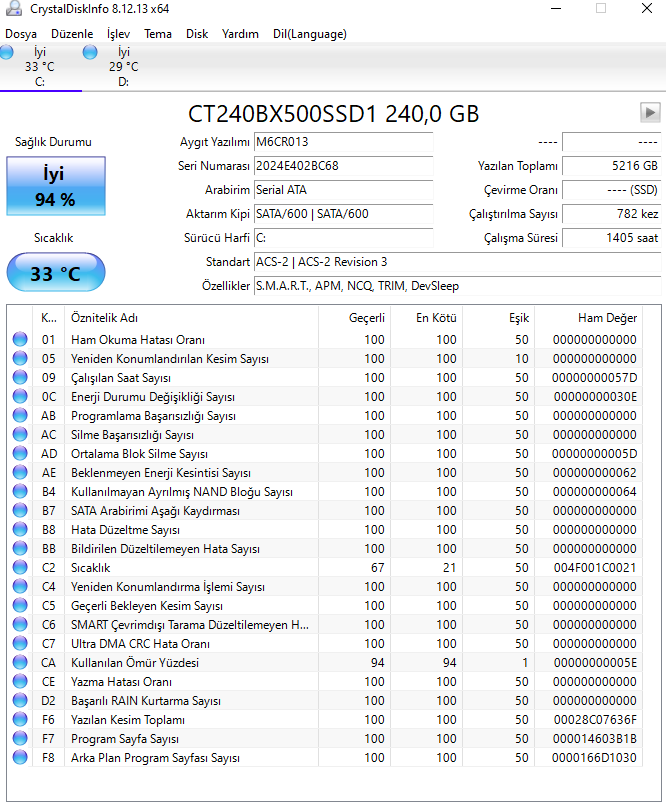Click the Çalışma Süresi value 1405 saat

coord(611,238)
